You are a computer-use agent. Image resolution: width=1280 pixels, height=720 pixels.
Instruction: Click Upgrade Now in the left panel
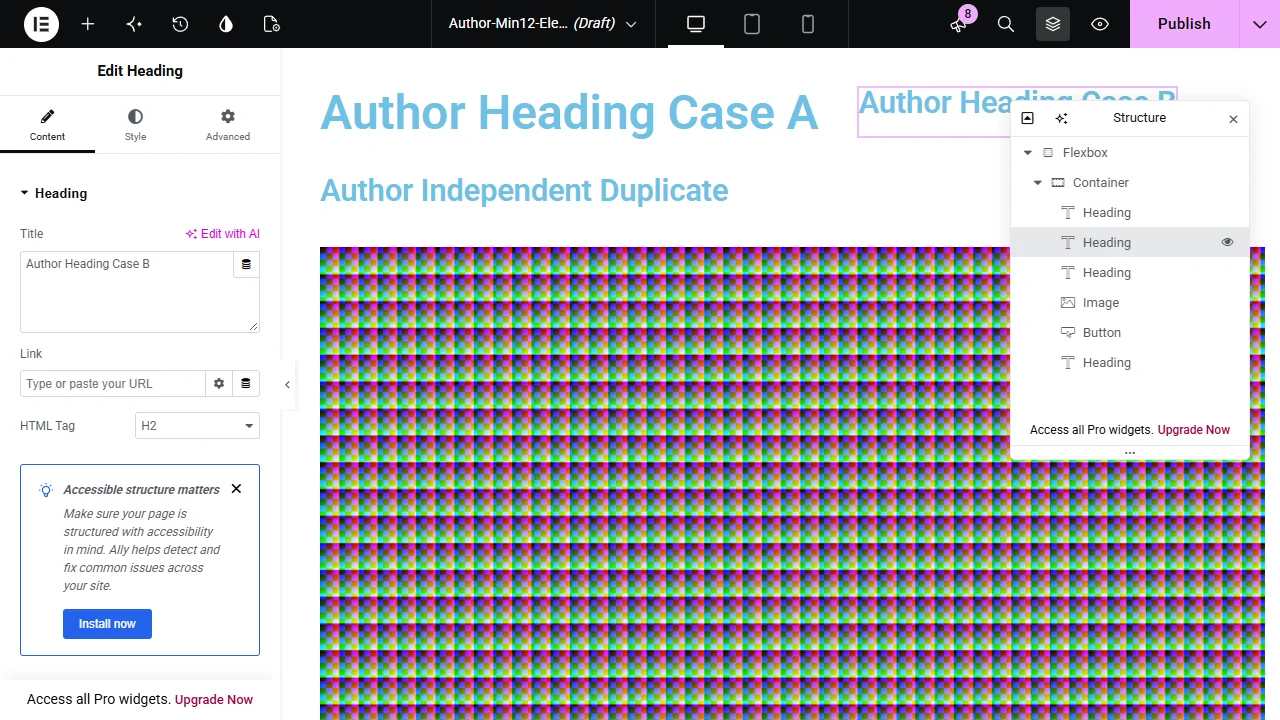point(214,700)
